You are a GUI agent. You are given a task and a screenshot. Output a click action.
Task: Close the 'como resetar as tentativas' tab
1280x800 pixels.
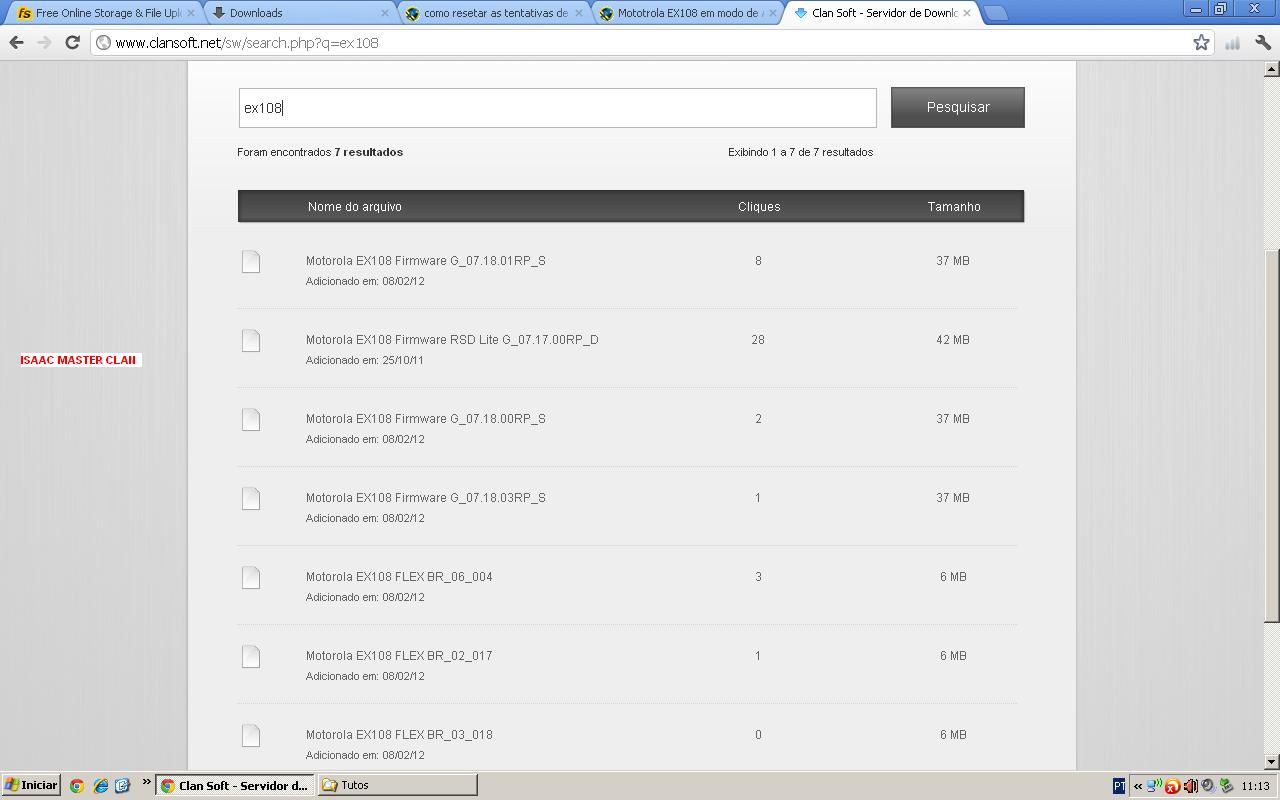coord(578,13)
